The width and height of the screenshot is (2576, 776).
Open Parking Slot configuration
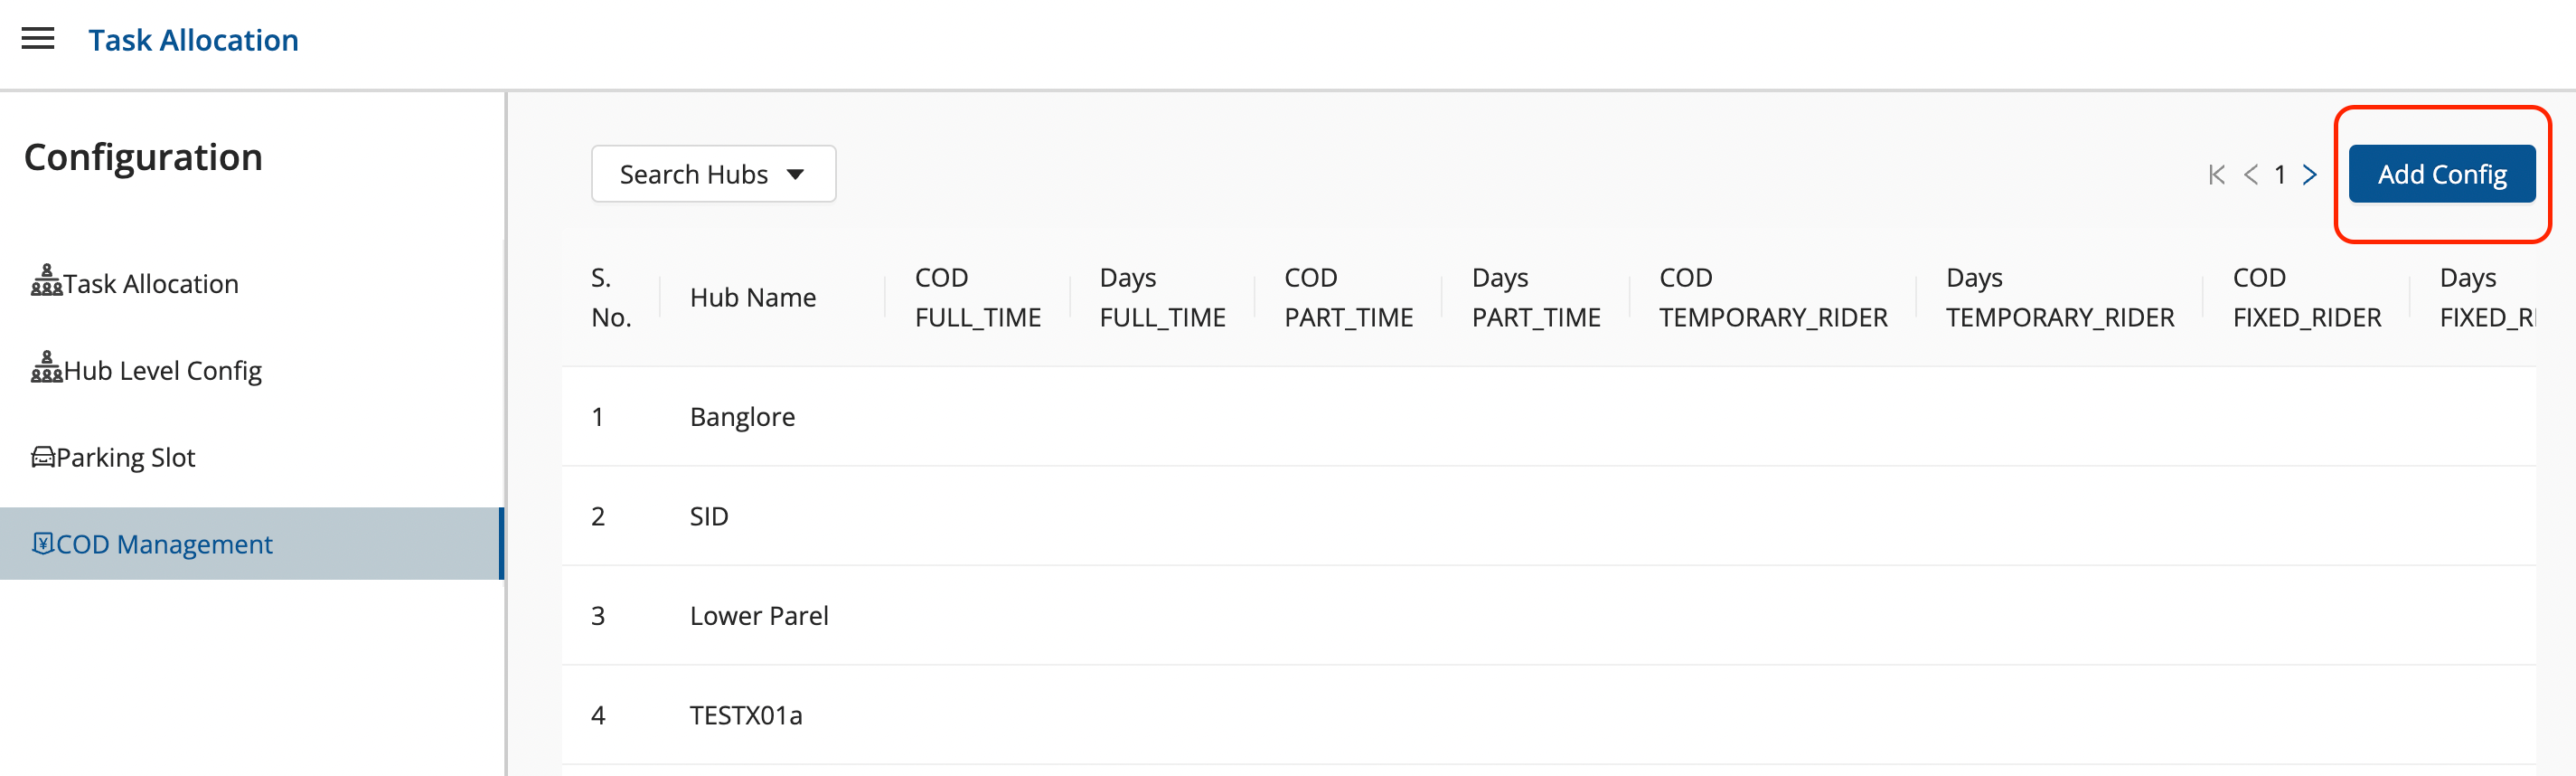coord(125,458)
